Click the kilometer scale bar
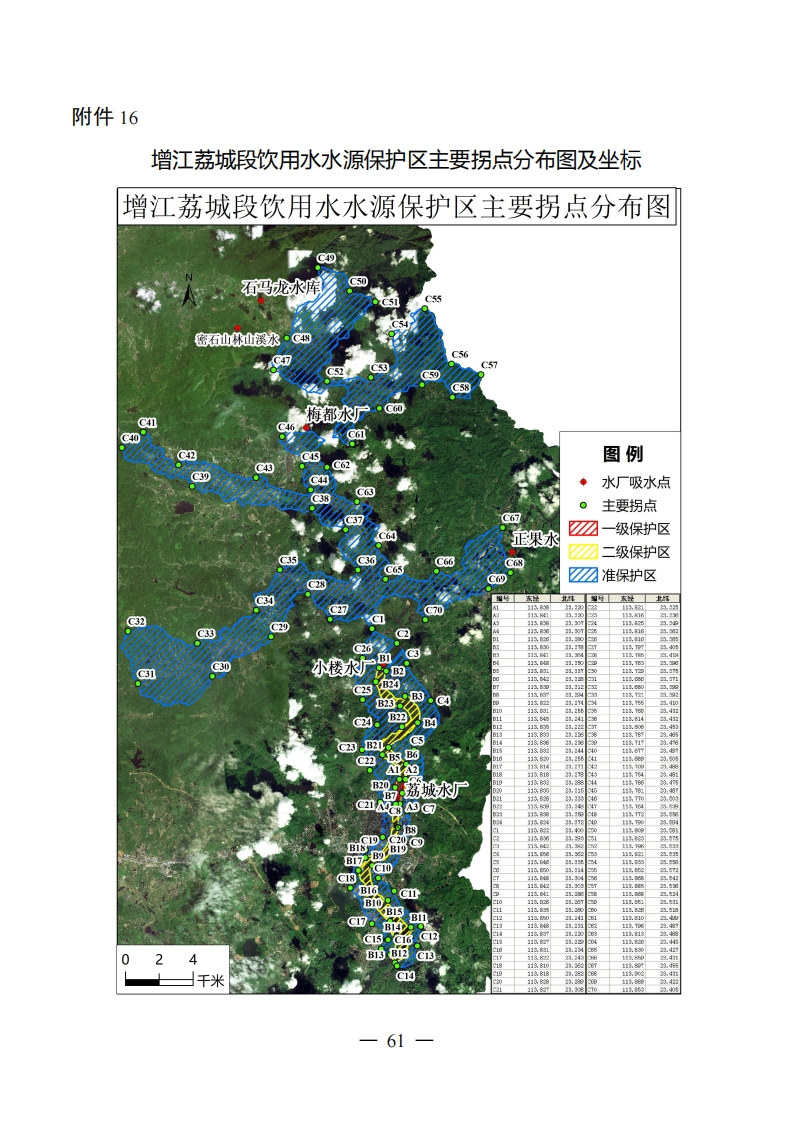The image size is (793, 1122). [x=159, y=982]
